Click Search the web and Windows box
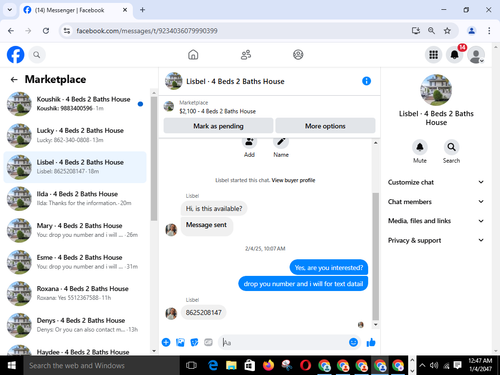This screenshot has height=375, width=500. [102, 366]
